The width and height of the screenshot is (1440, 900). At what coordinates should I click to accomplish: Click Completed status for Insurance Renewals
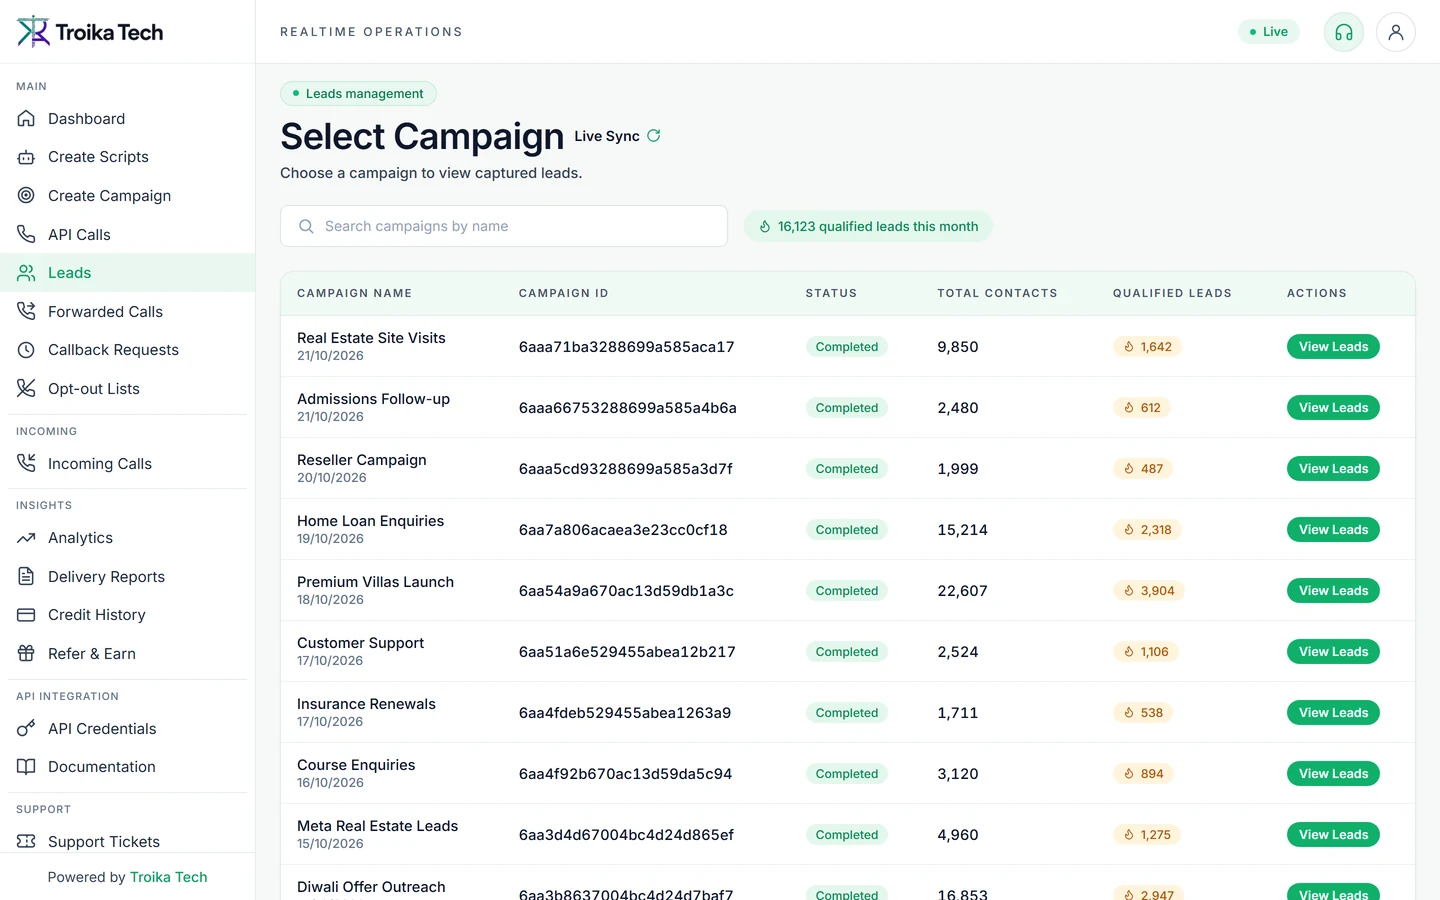tap(846, 713)
